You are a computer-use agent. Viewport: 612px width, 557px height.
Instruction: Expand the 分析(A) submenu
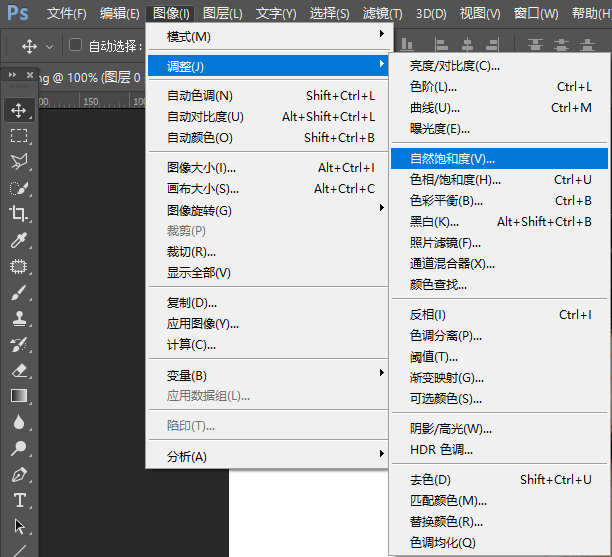268,456
